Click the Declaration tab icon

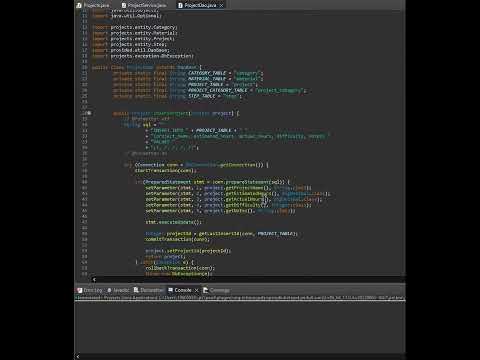click(136, 290)
